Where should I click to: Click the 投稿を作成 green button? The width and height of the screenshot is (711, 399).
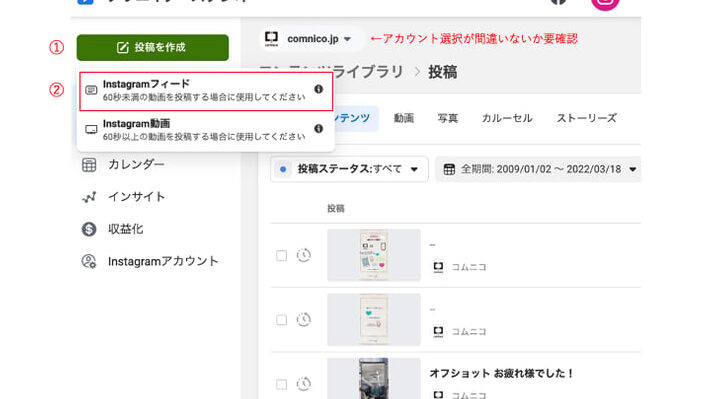(x=152, y=48)
